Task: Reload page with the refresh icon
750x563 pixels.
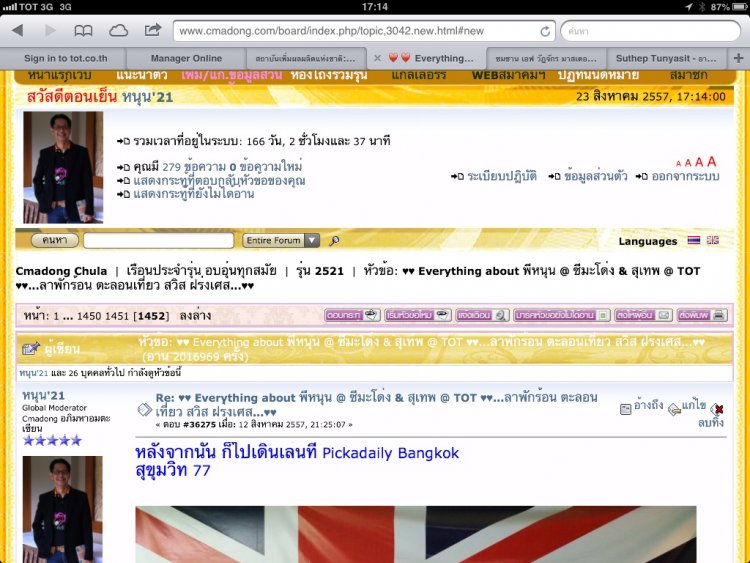Action: 545,32
